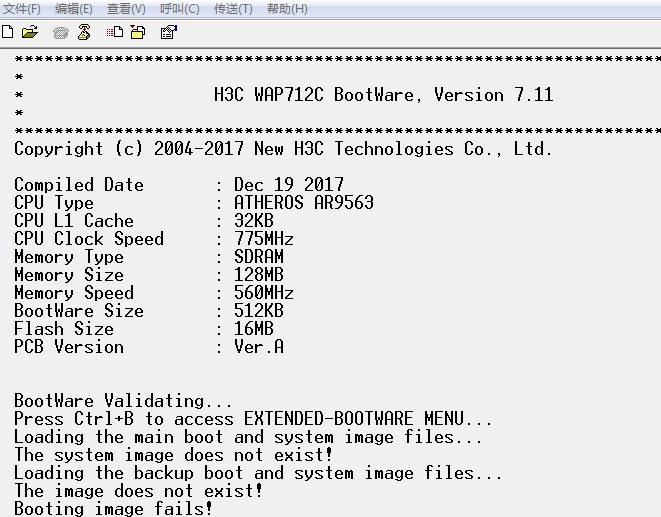661x517 pixels.
Task: Click the 'CPU Clock Speed' label
Action: pyautogui.click(x=89, y=239)
